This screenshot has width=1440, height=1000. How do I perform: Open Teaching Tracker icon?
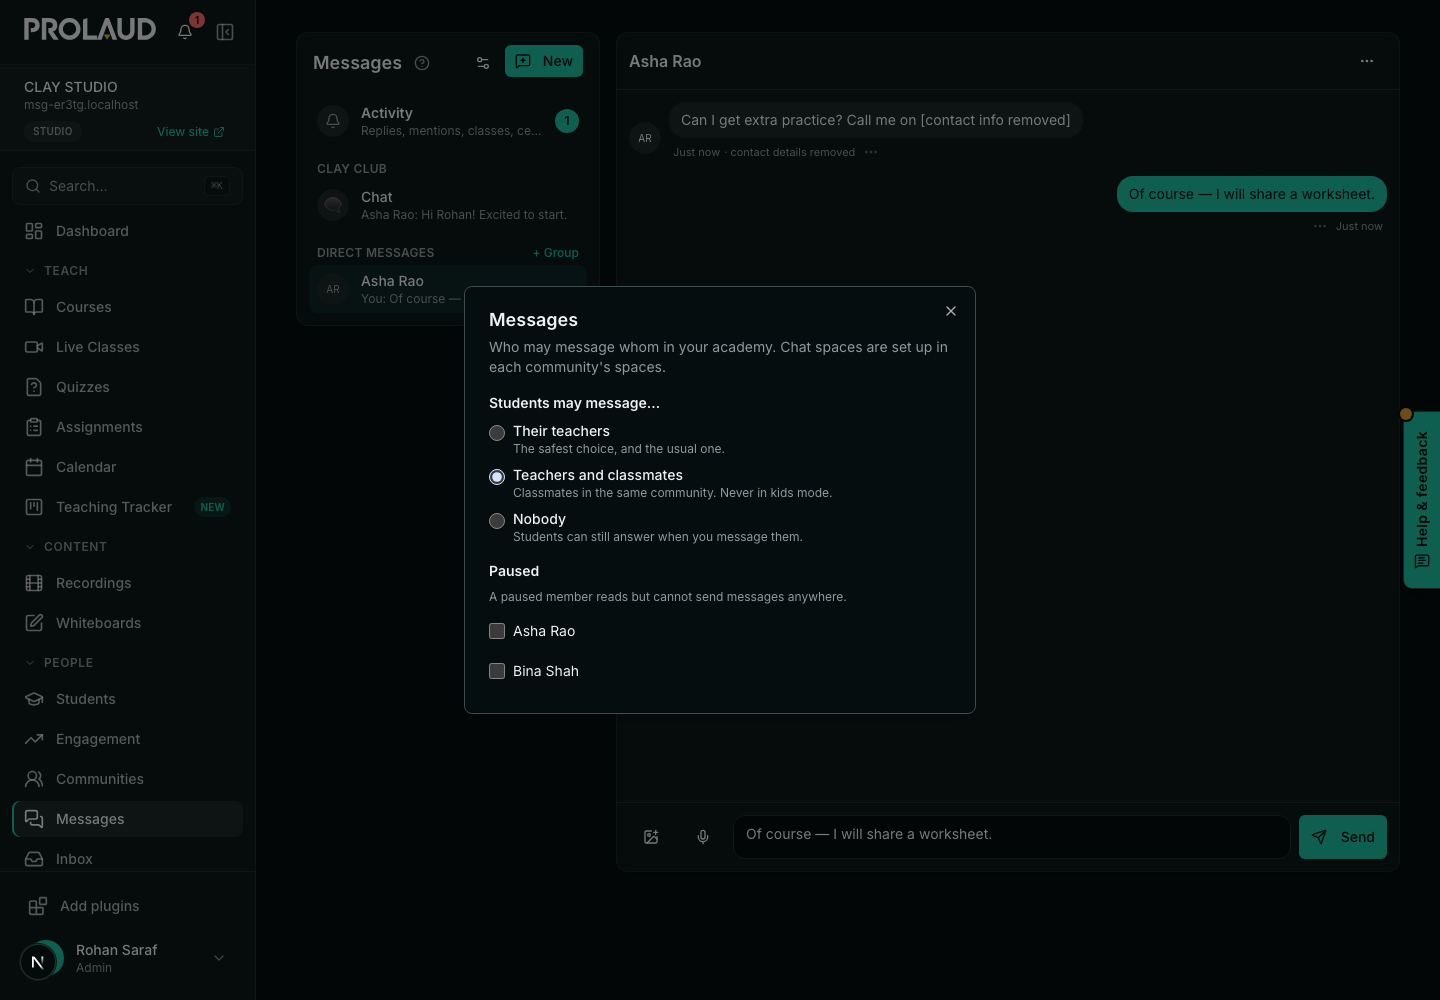pos(34,507)
